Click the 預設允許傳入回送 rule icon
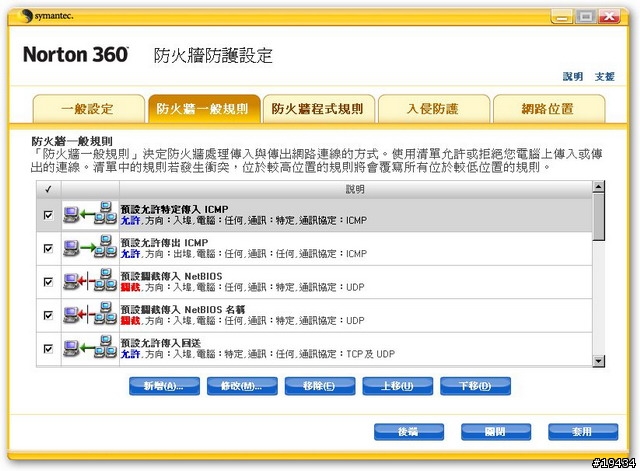This screenshot has height=471, width=640. click(x=90, y=348)
